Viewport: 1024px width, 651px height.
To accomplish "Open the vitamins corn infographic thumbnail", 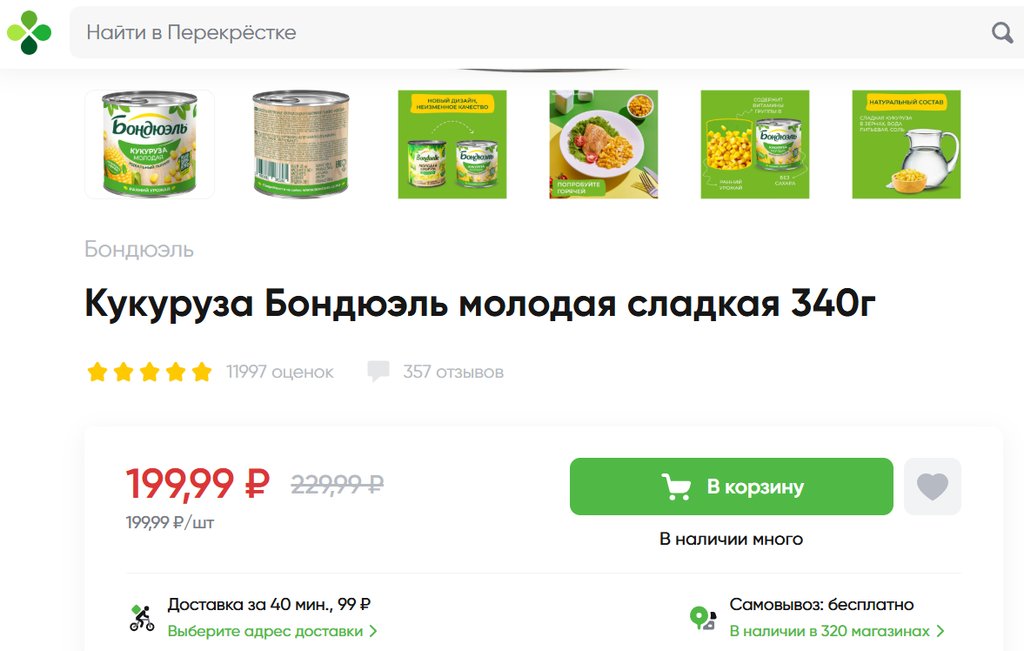I will (755, 144).
